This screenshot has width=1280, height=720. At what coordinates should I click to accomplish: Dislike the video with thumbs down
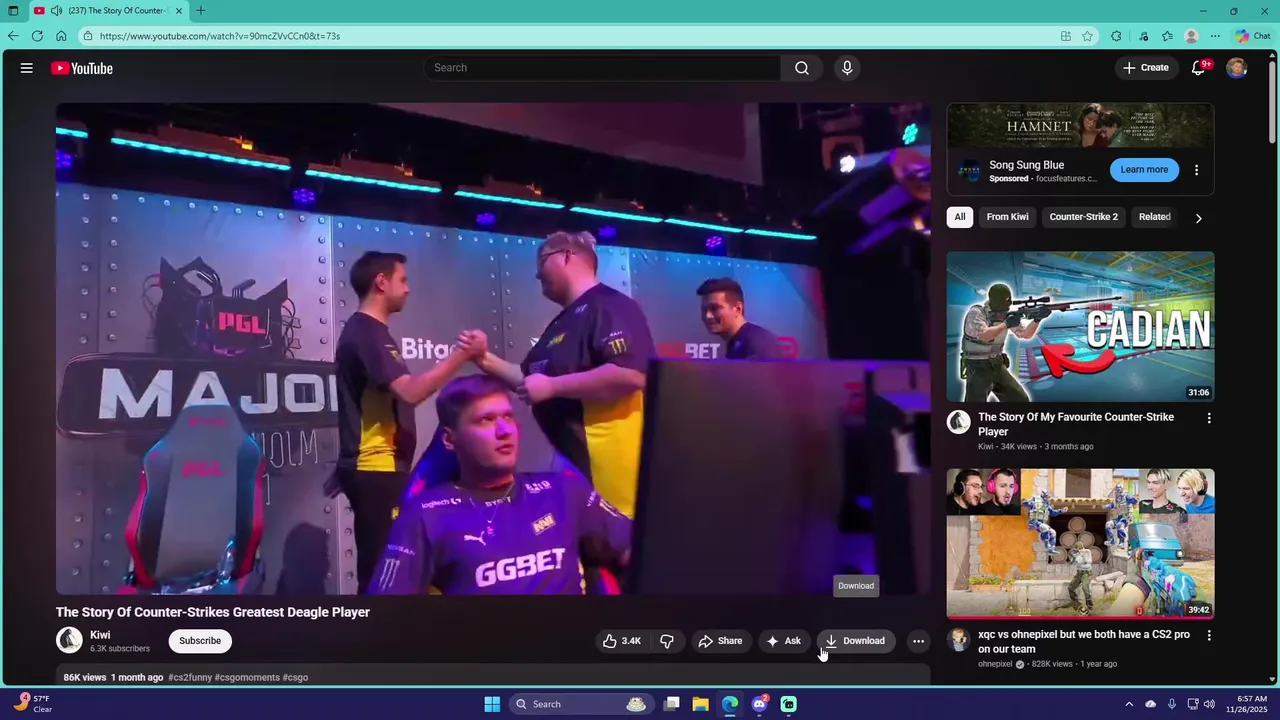667,641
